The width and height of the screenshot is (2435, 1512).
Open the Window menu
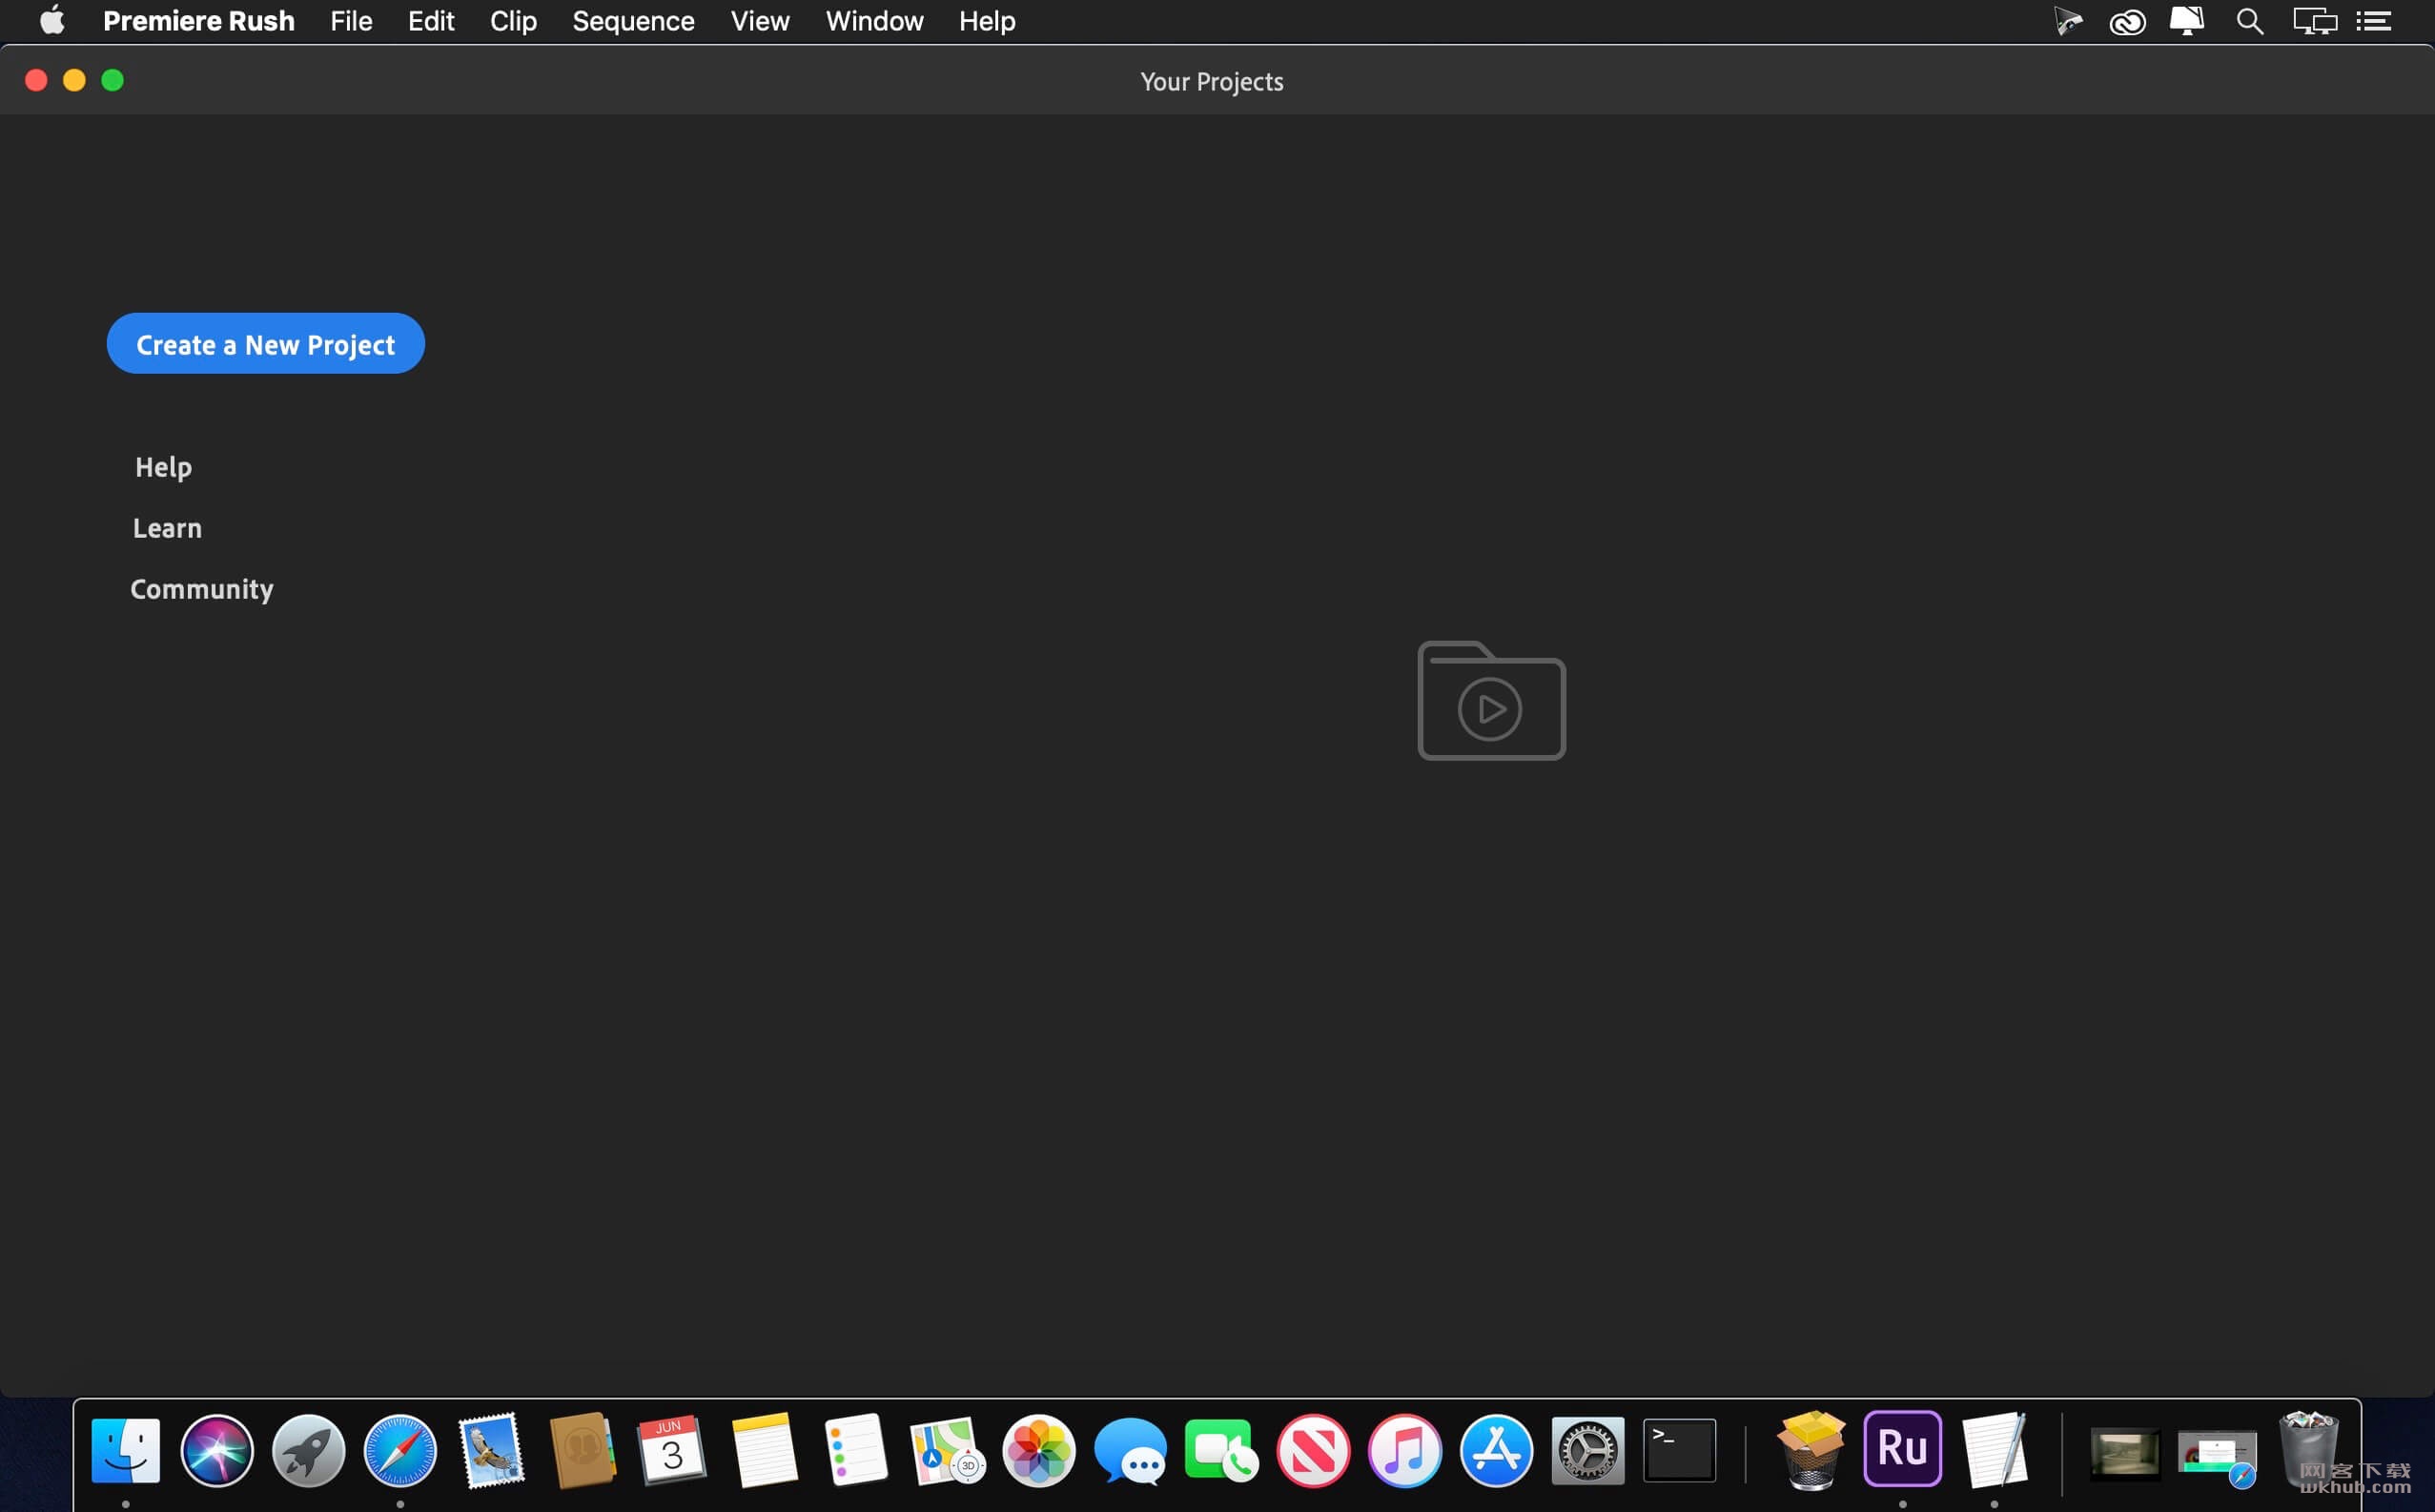(x=874, y=21)
